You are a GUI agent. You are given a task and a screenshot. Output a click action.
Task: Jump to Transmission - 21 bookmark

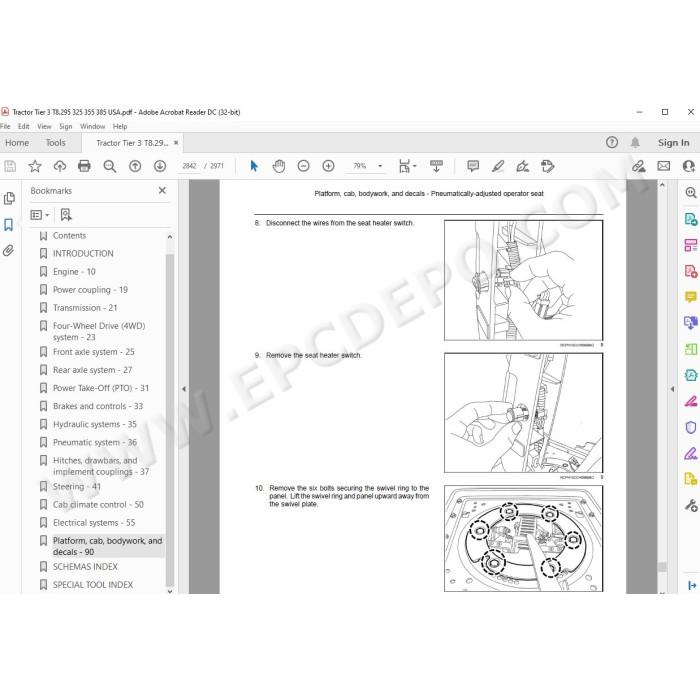(x=85, y=308)
